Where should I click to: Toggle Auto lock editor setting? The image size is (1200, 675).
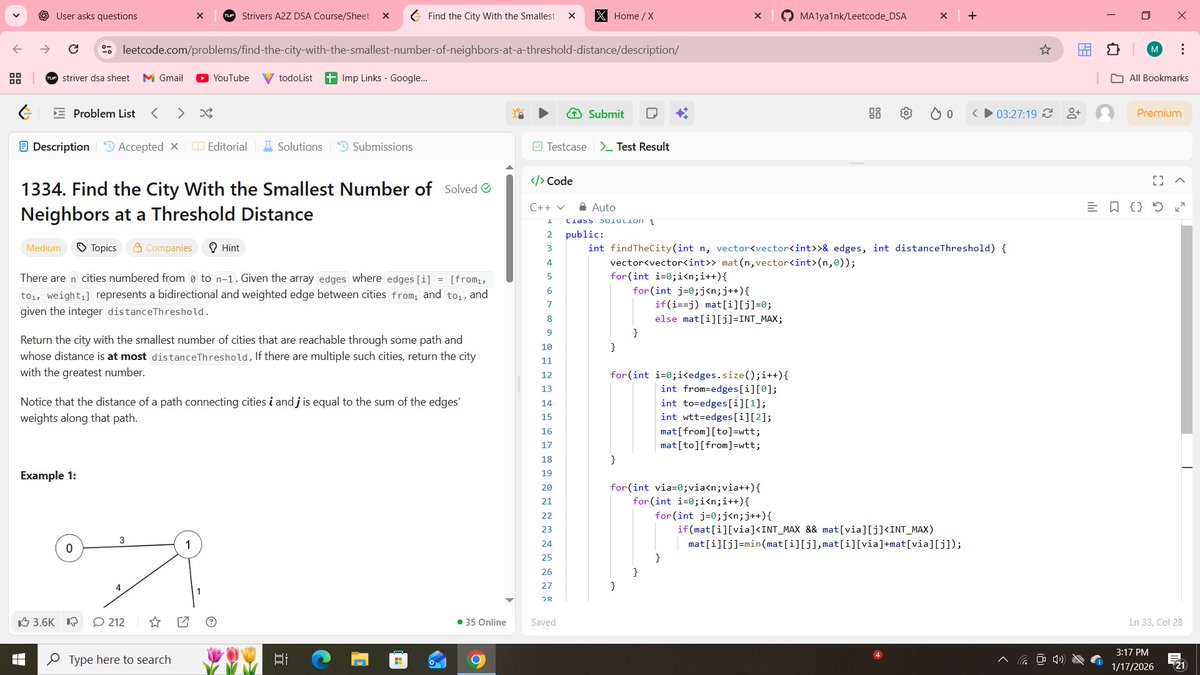point(597,207)
